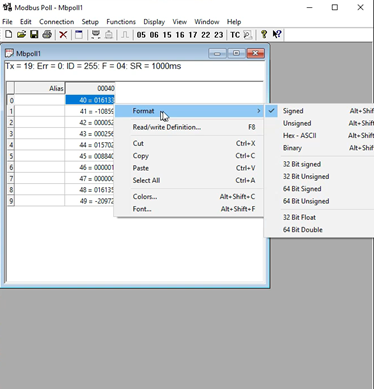Expand the Format submenu arrow

(x=259, y=111)
